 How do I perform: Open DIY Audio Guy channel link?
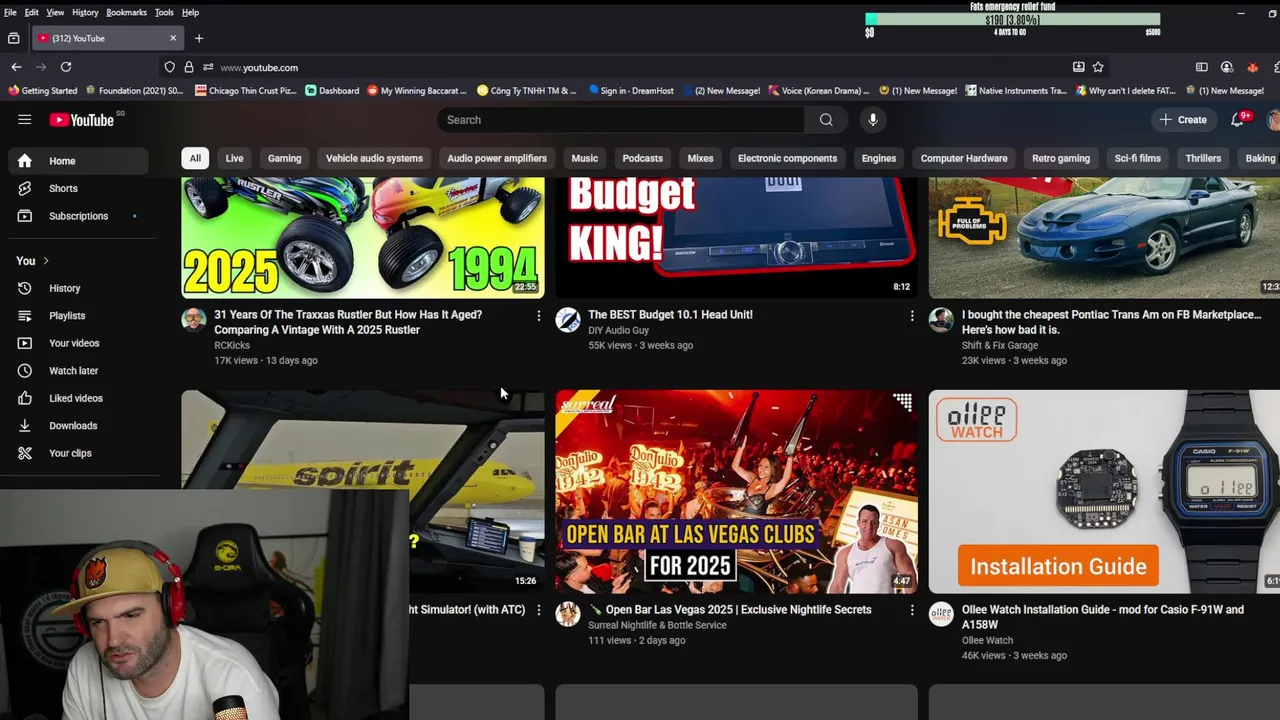tap(618, 330)
